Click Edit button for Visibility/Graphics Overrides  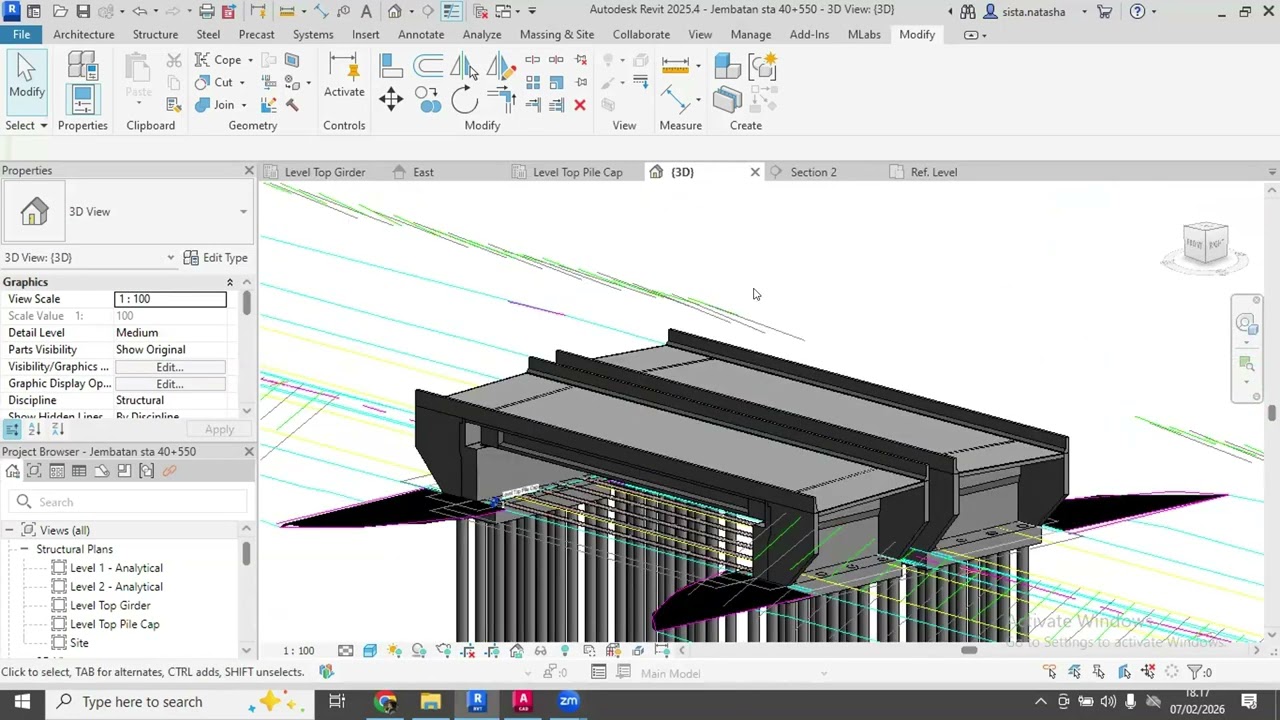pos(170,367)
